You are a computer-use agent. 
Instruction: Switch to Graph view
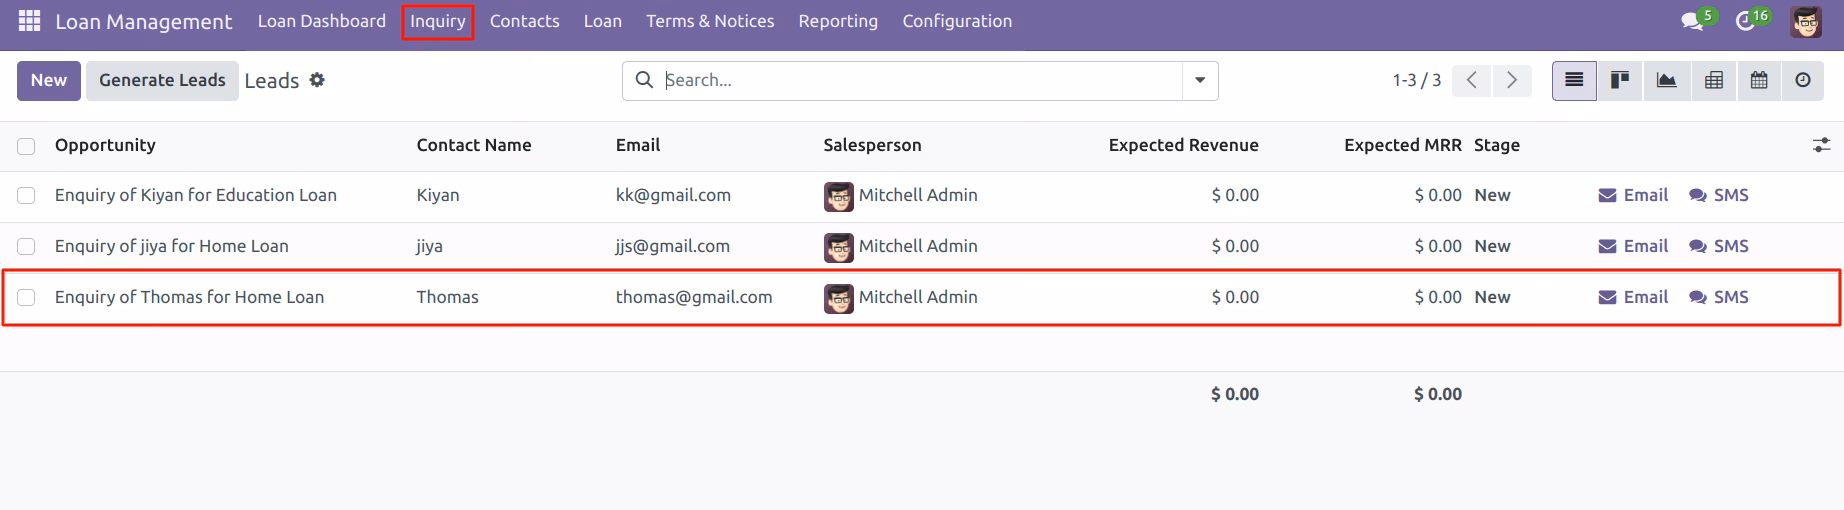coord(1666,80)
